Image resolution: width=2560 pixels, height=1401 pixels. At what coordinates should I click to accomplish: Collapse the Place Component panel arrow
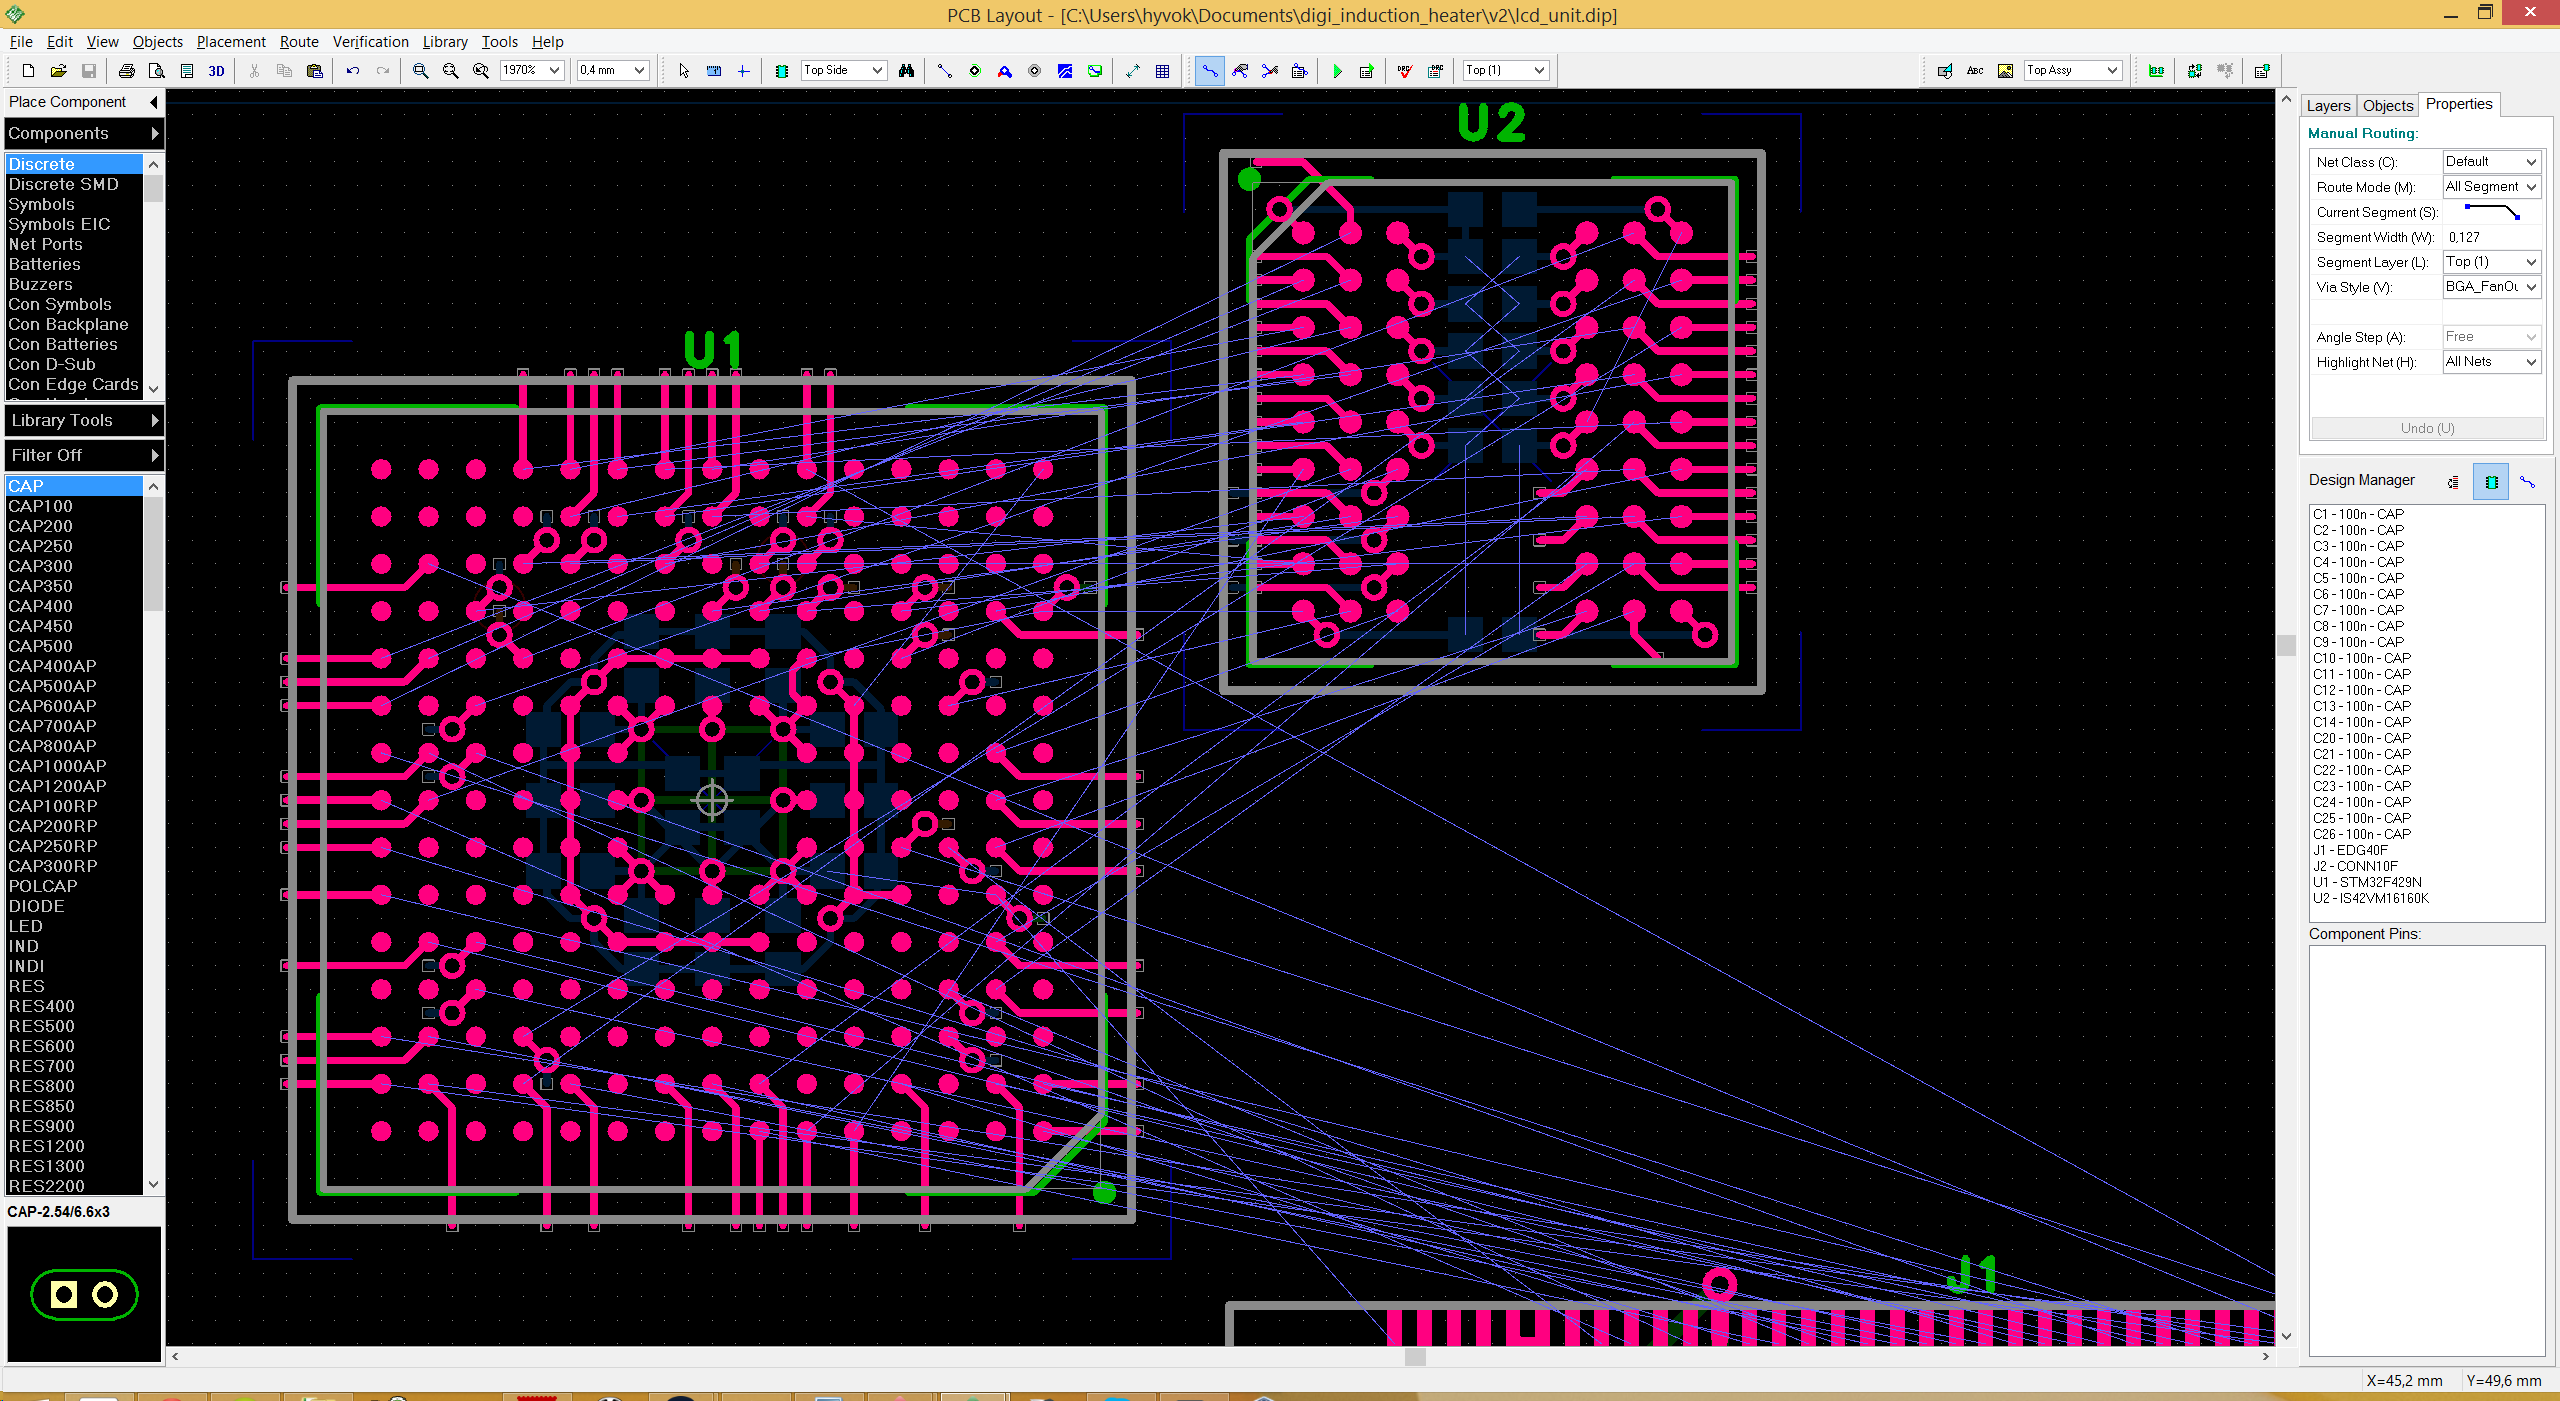[153, 102]
